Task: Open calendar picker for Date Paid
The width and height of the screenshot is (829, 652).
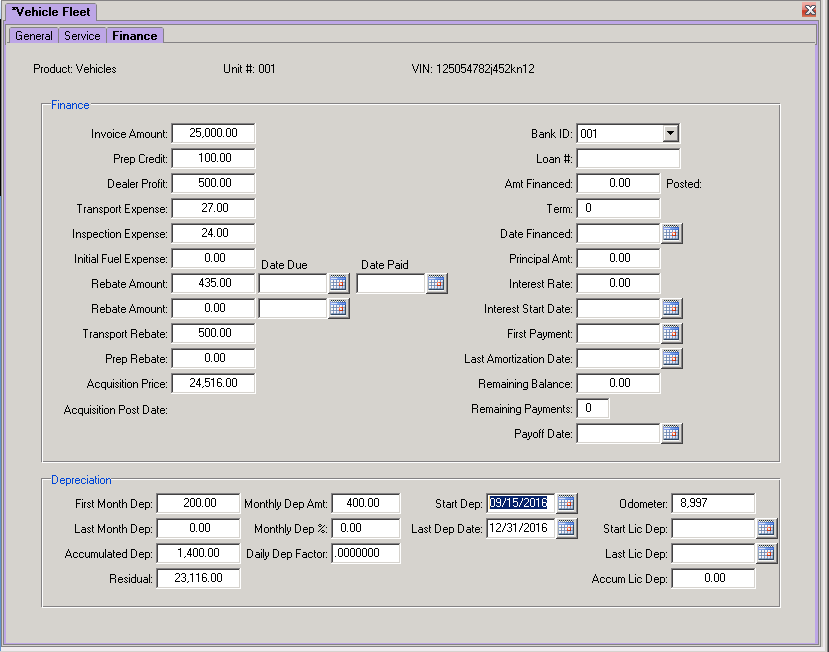Action: tap(436, 283)
